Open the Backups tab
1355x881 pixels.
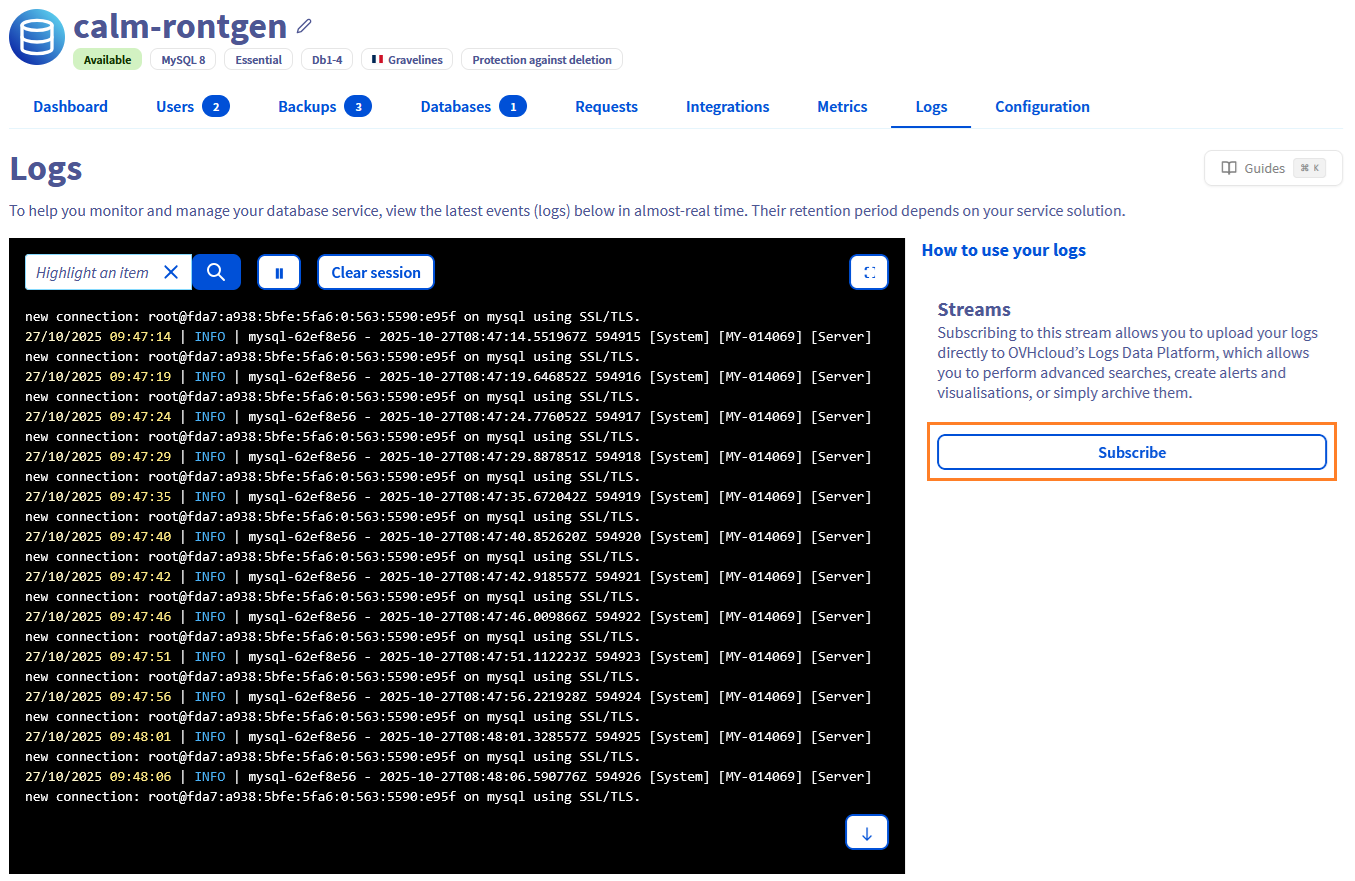(307, 106)
